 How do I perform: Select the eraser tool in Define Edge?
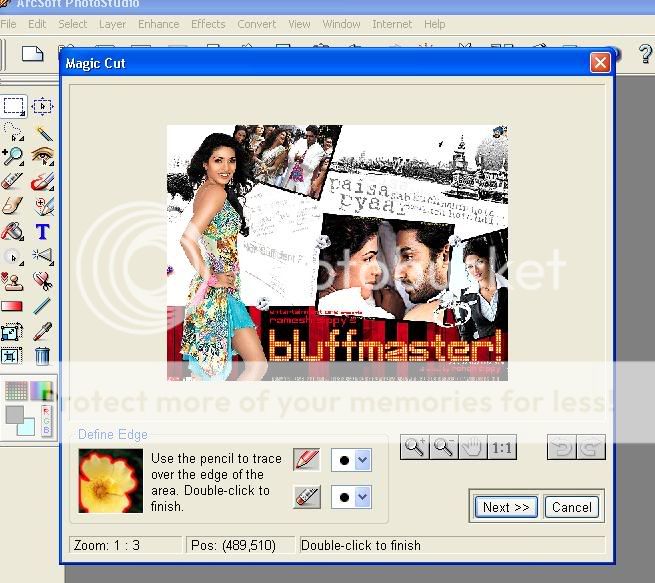pos(307,496)
